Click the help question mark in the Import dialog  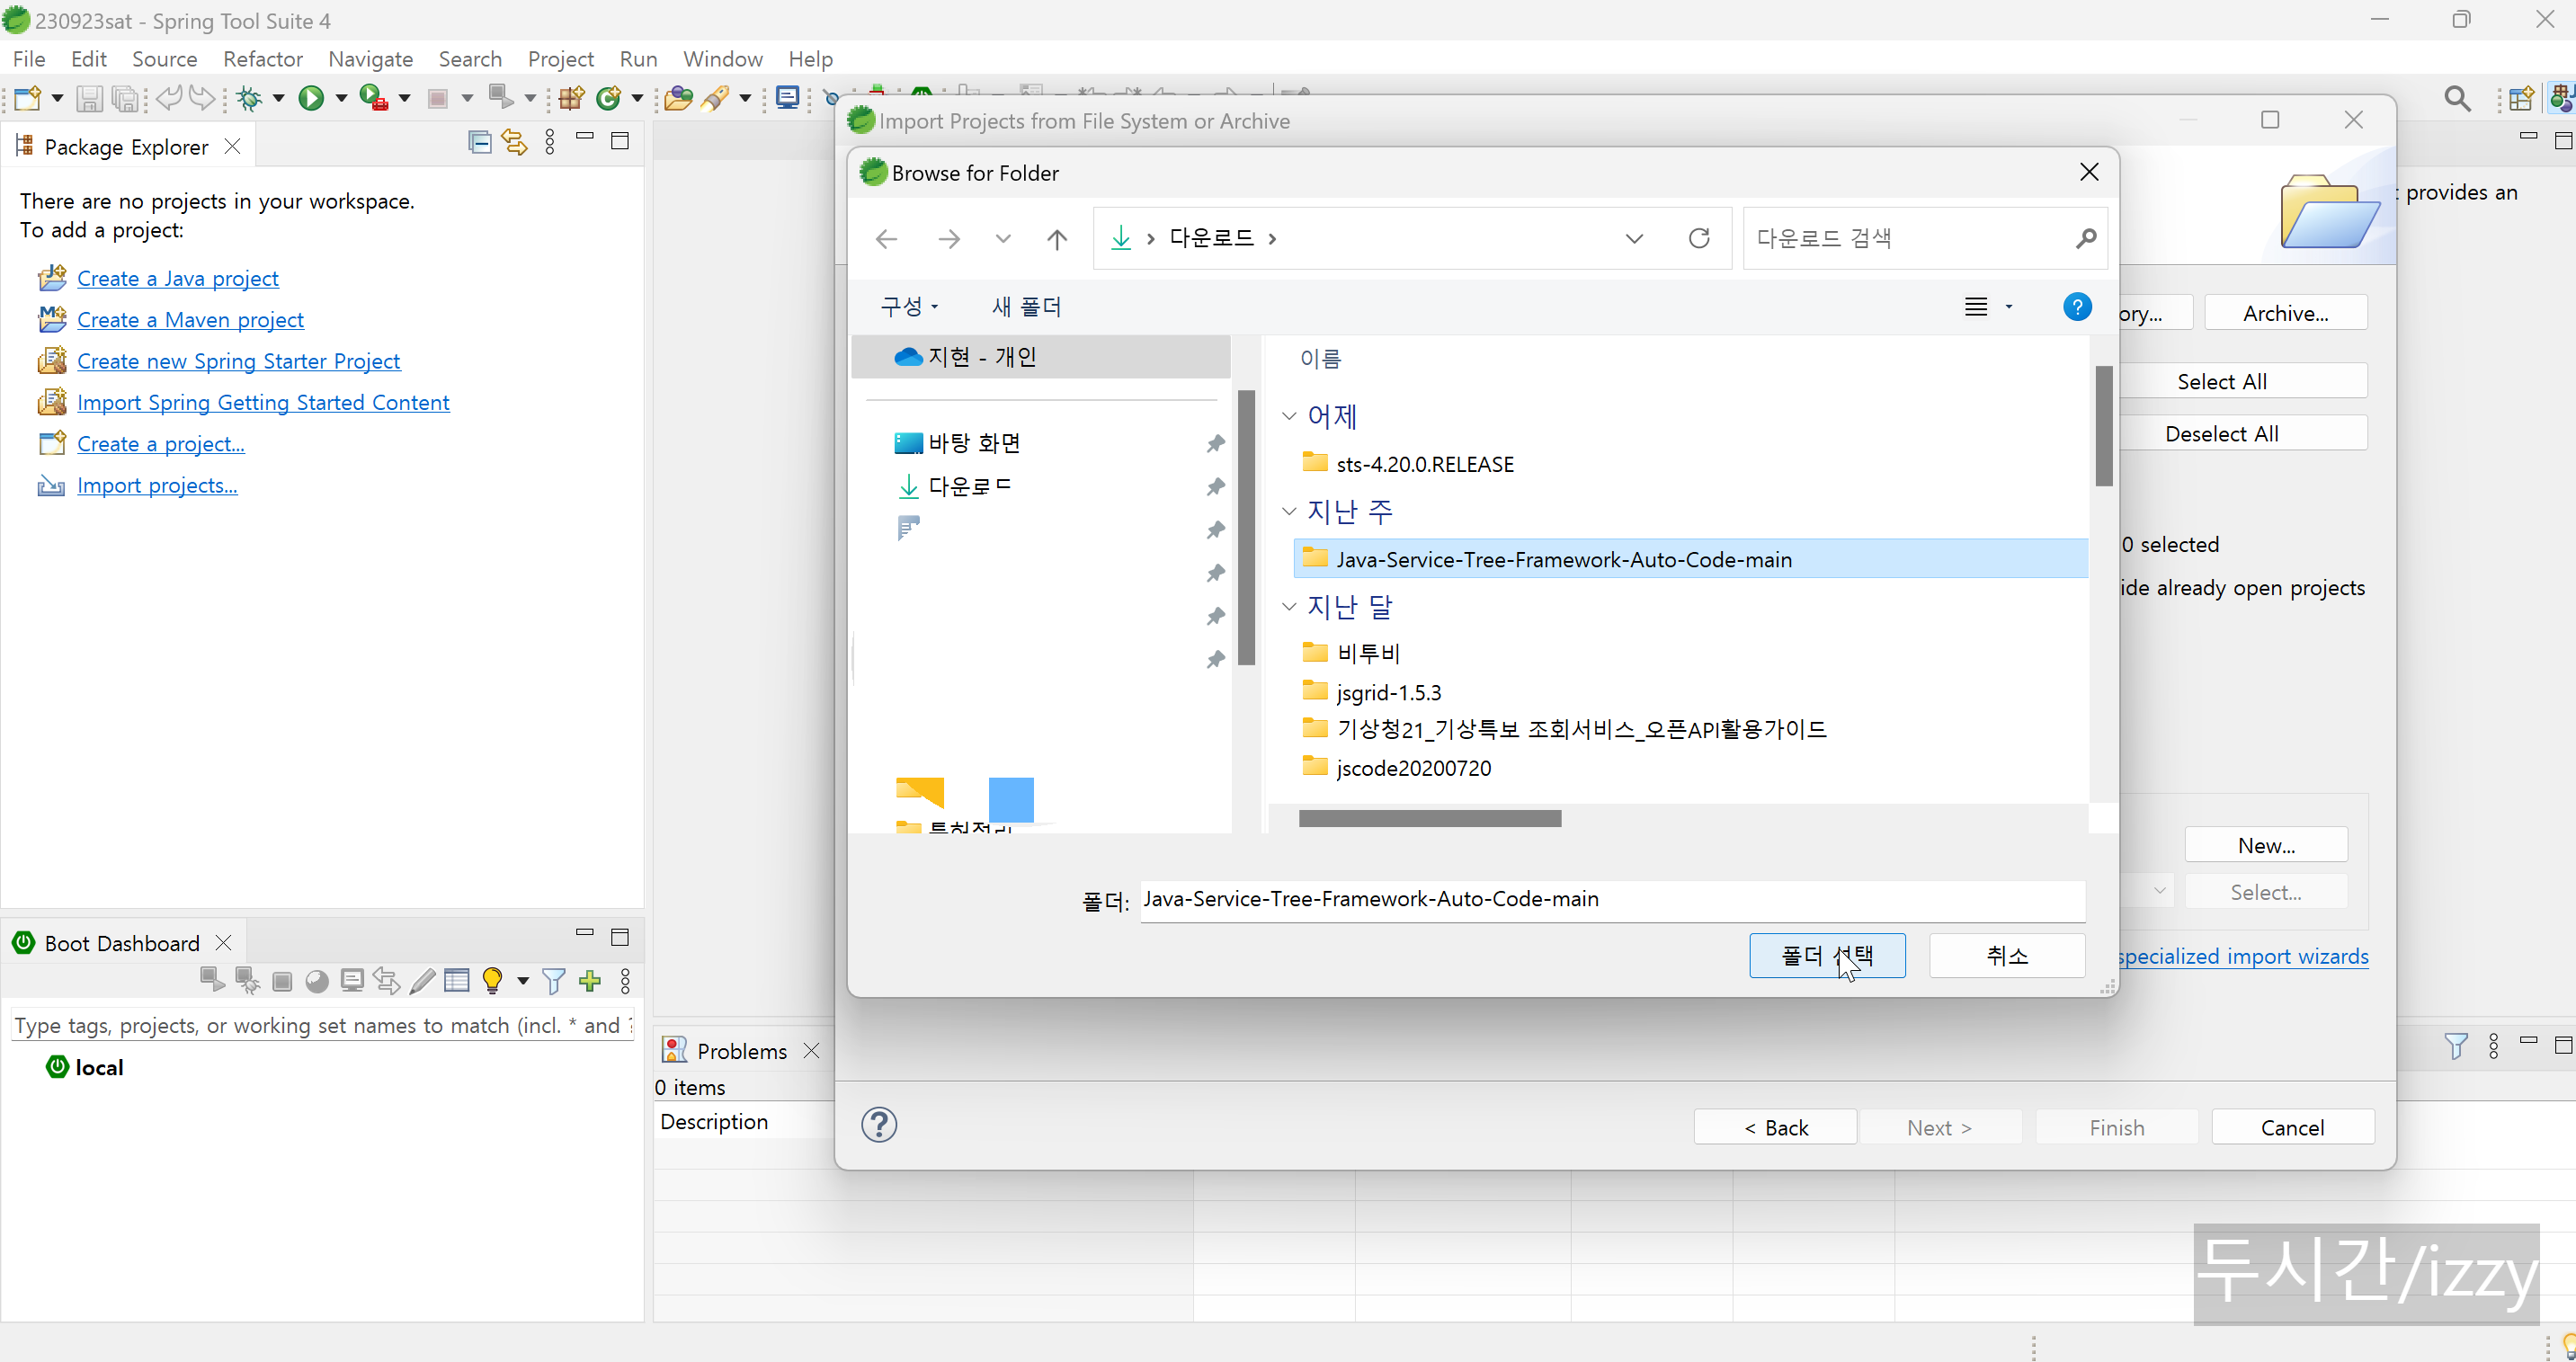[879, 1125]
